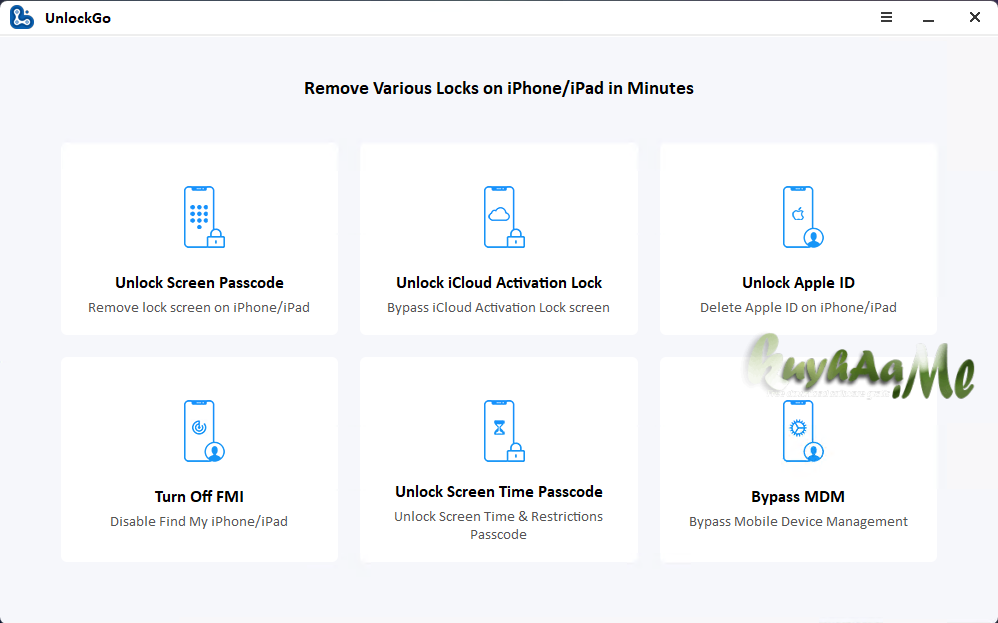Screen dimensions: 998x623
Task: Click the UnlockGo logo in title bar
Action: 22,17
